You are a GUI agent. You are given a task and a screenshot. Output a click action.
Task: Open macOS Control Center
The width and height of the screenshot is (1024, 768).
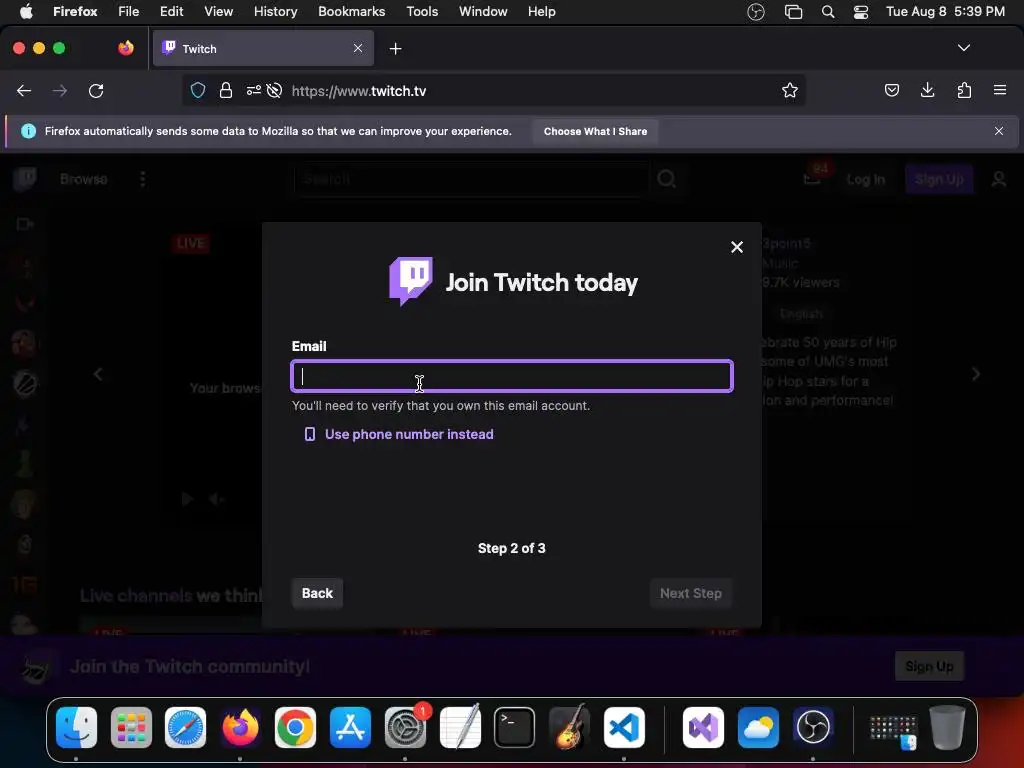pos(861,12)
